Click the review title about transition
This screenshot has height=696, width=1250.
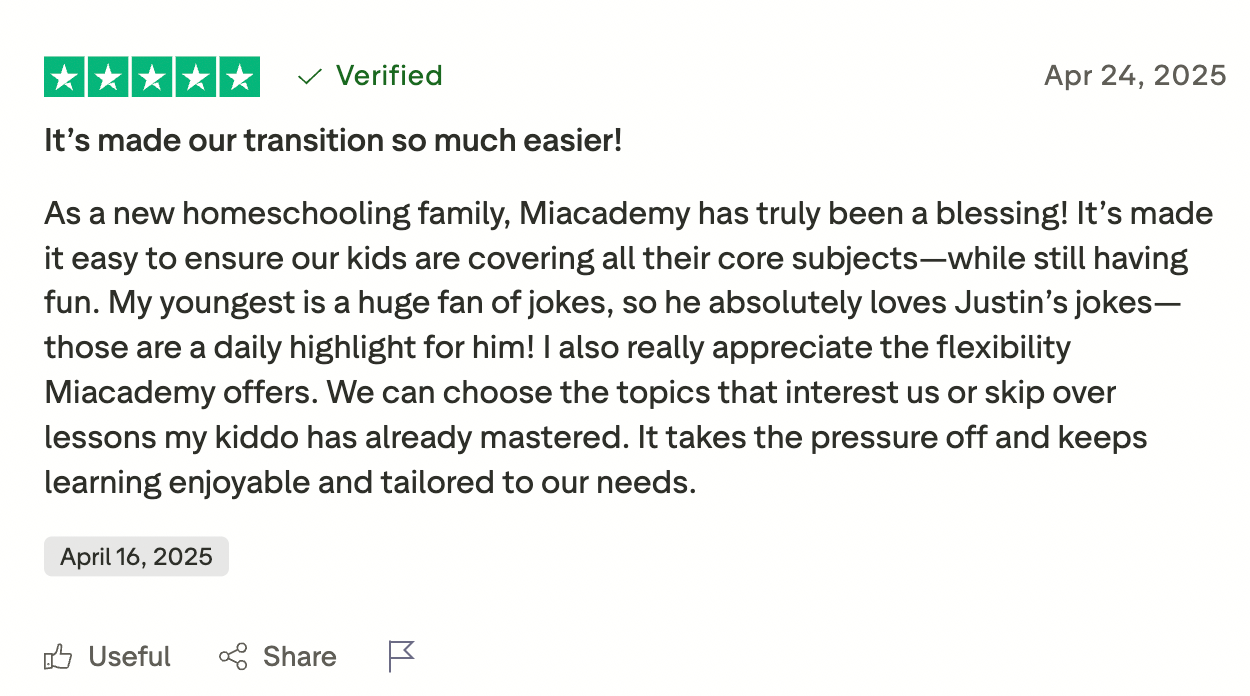(330, 140)
